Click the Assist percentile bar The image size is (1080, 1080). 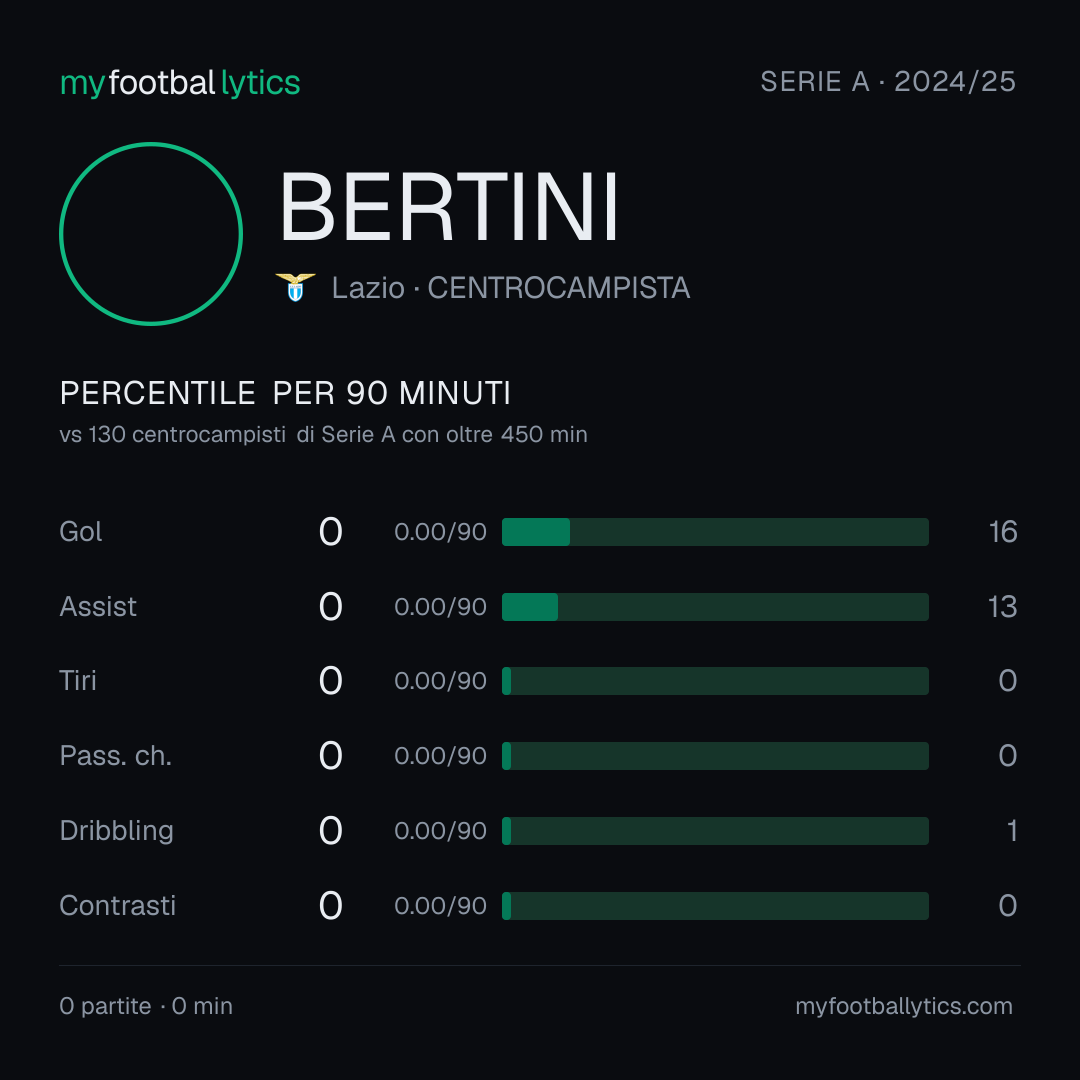[x=715, y=607]
